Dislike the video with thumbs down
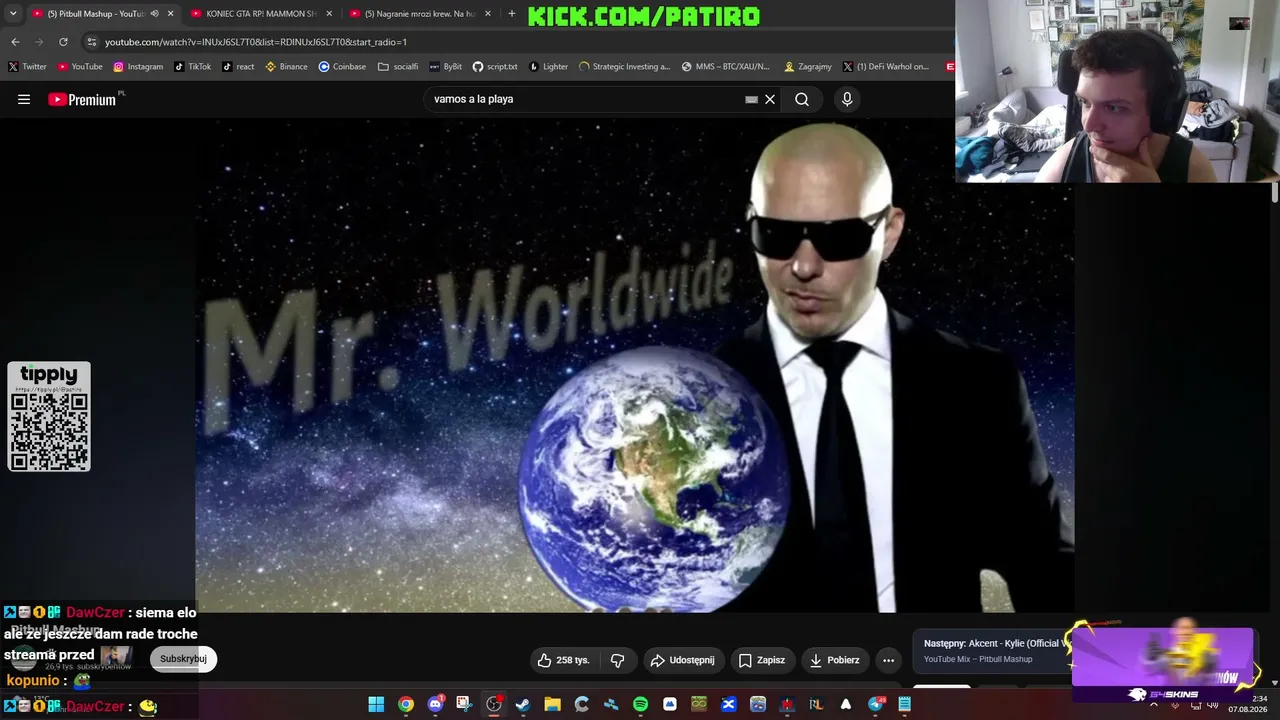The width and height of the screenshot is (1280, 720). pyautogui.click(x=618, y=660)
